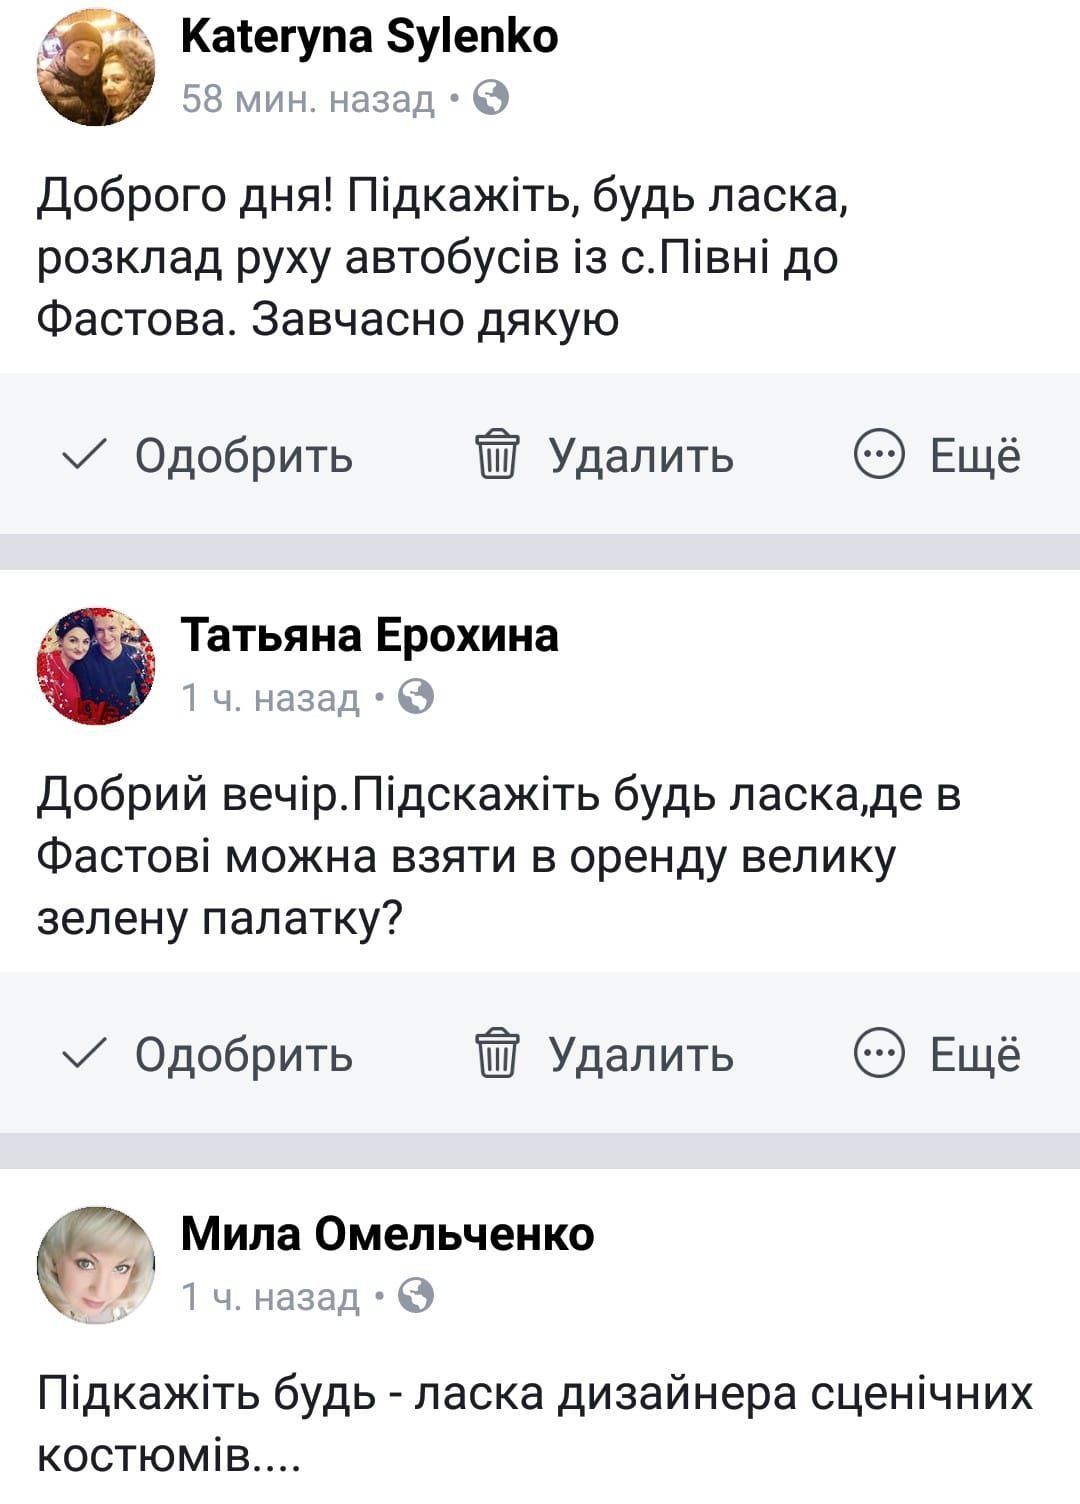Viewport: 1080px width, 1504px height.
Task: Tap Мила Омельченко's profile avatar
Action: (96, 1265)
